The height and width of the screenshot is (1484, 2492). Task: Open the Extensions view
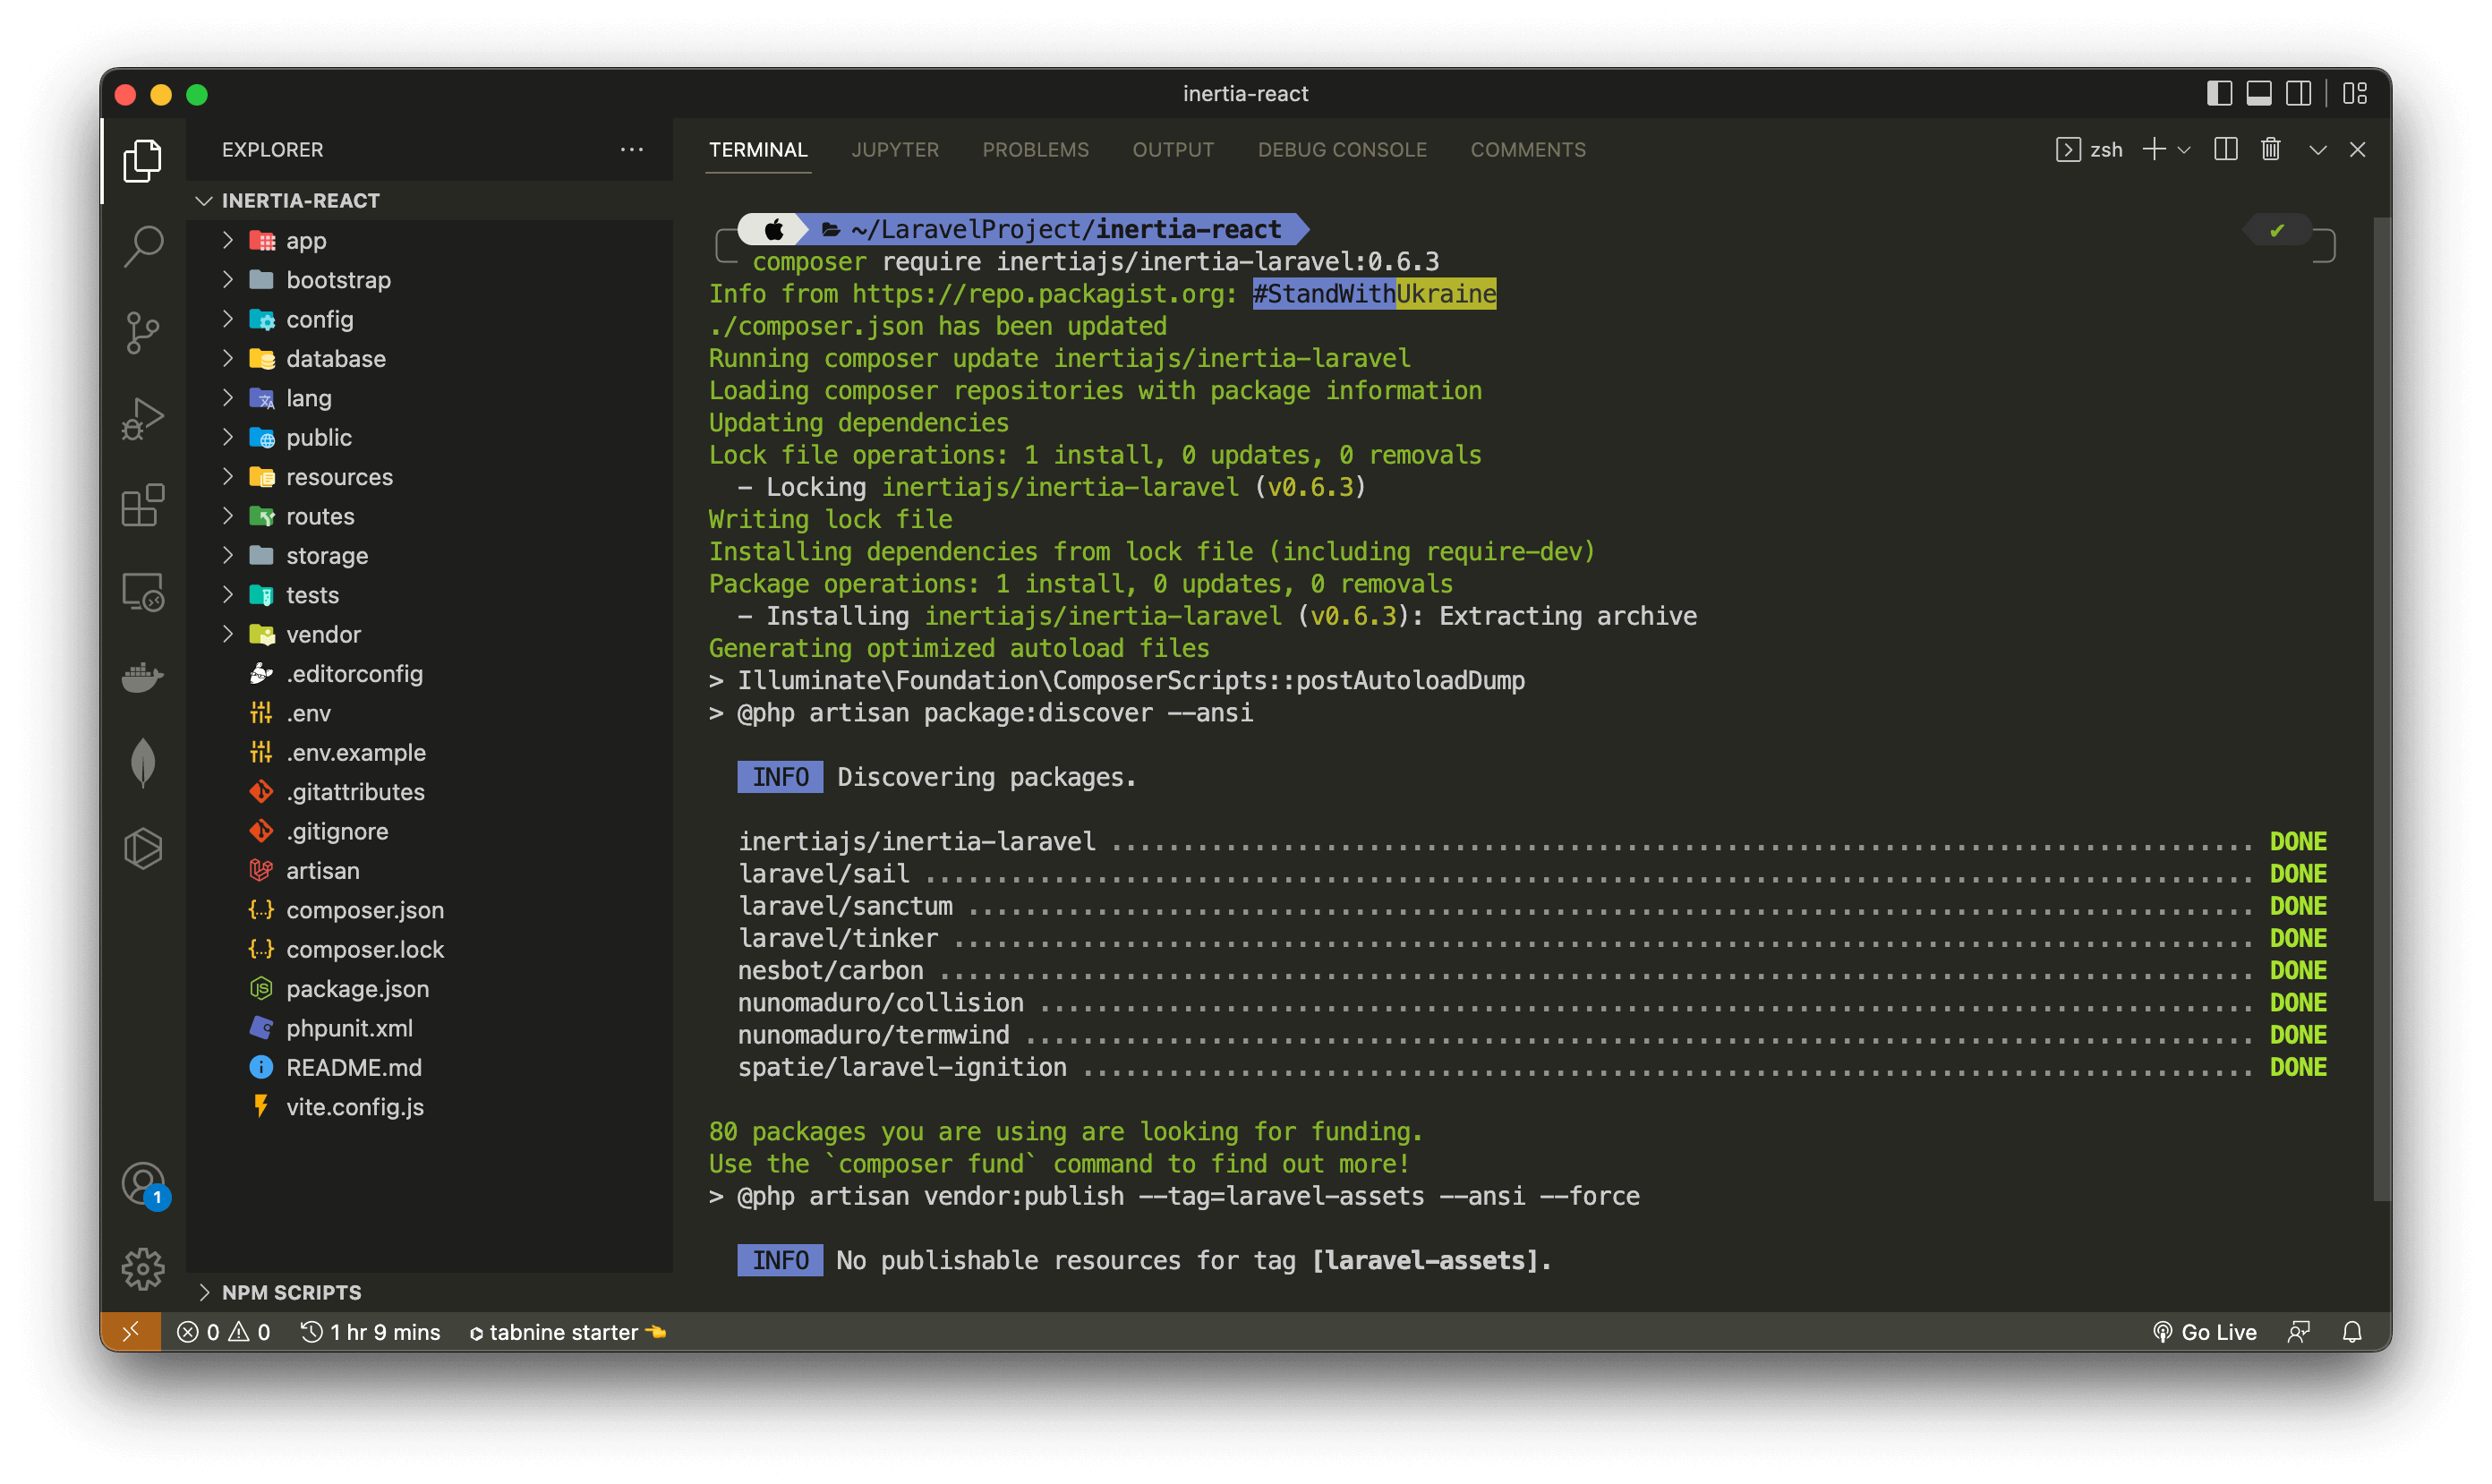143,505
